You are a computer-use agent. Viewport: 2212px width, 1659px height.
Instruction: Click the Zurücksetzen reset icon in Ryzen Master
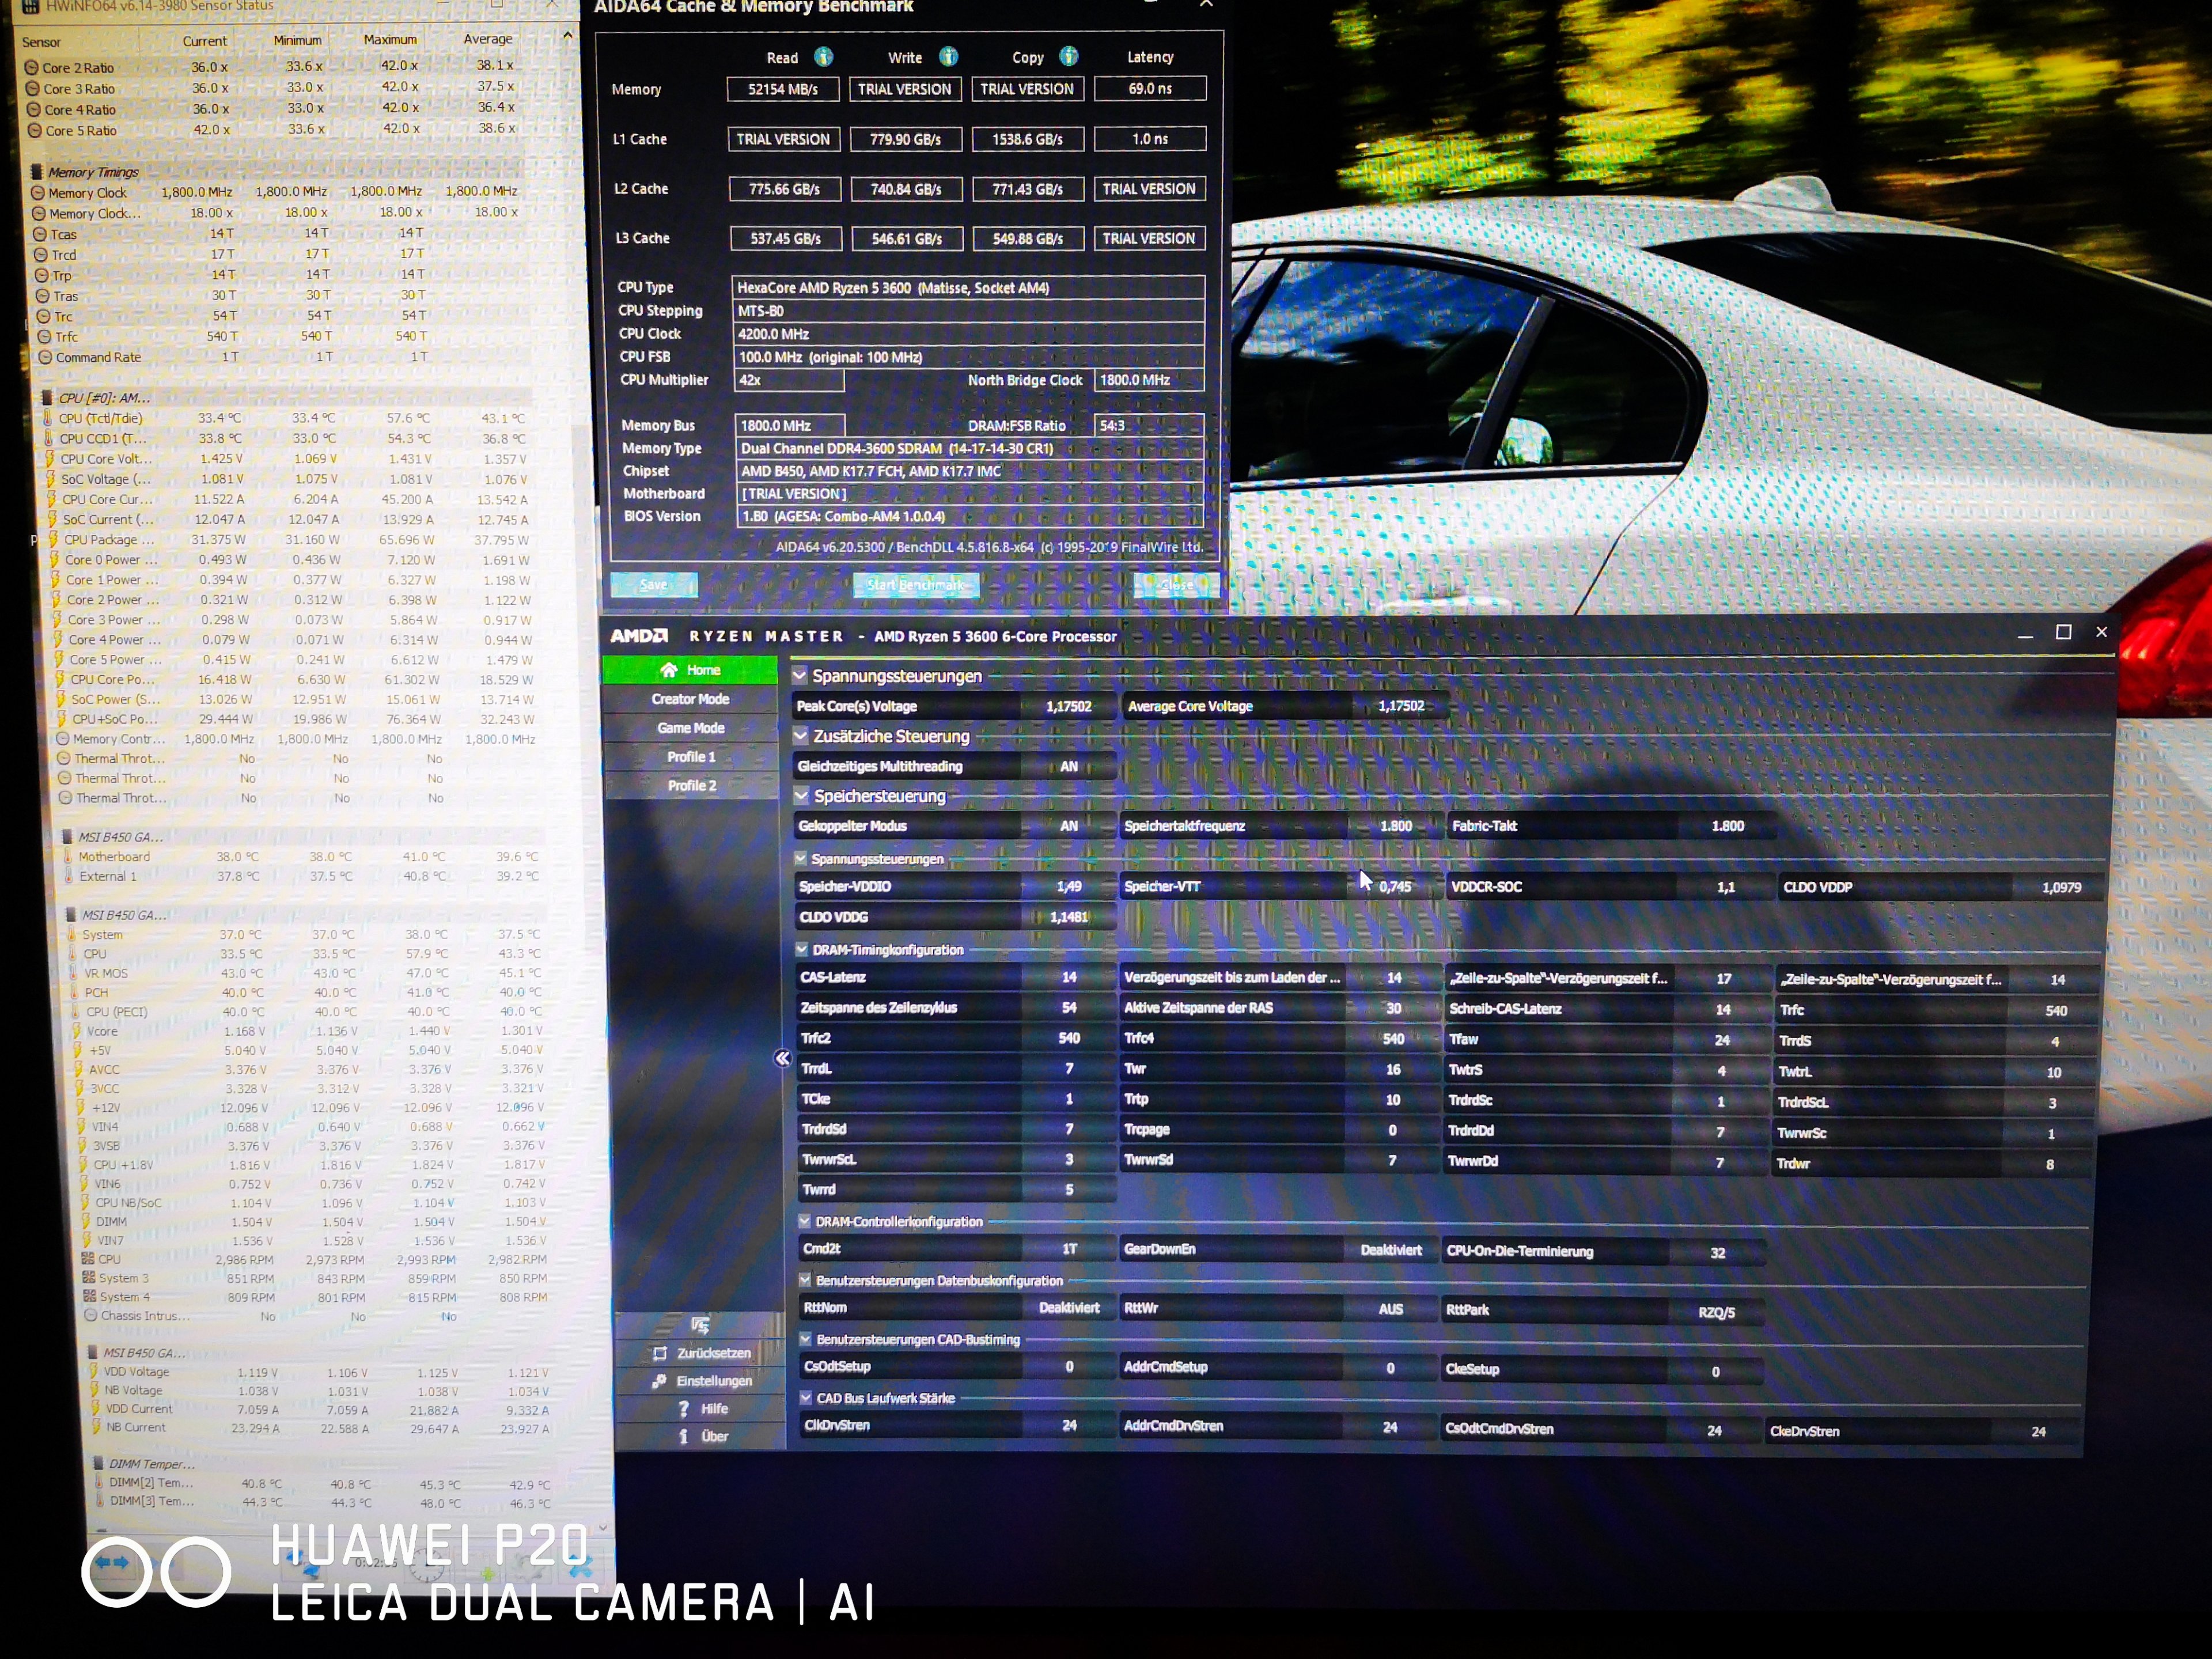coord(660,1353)
